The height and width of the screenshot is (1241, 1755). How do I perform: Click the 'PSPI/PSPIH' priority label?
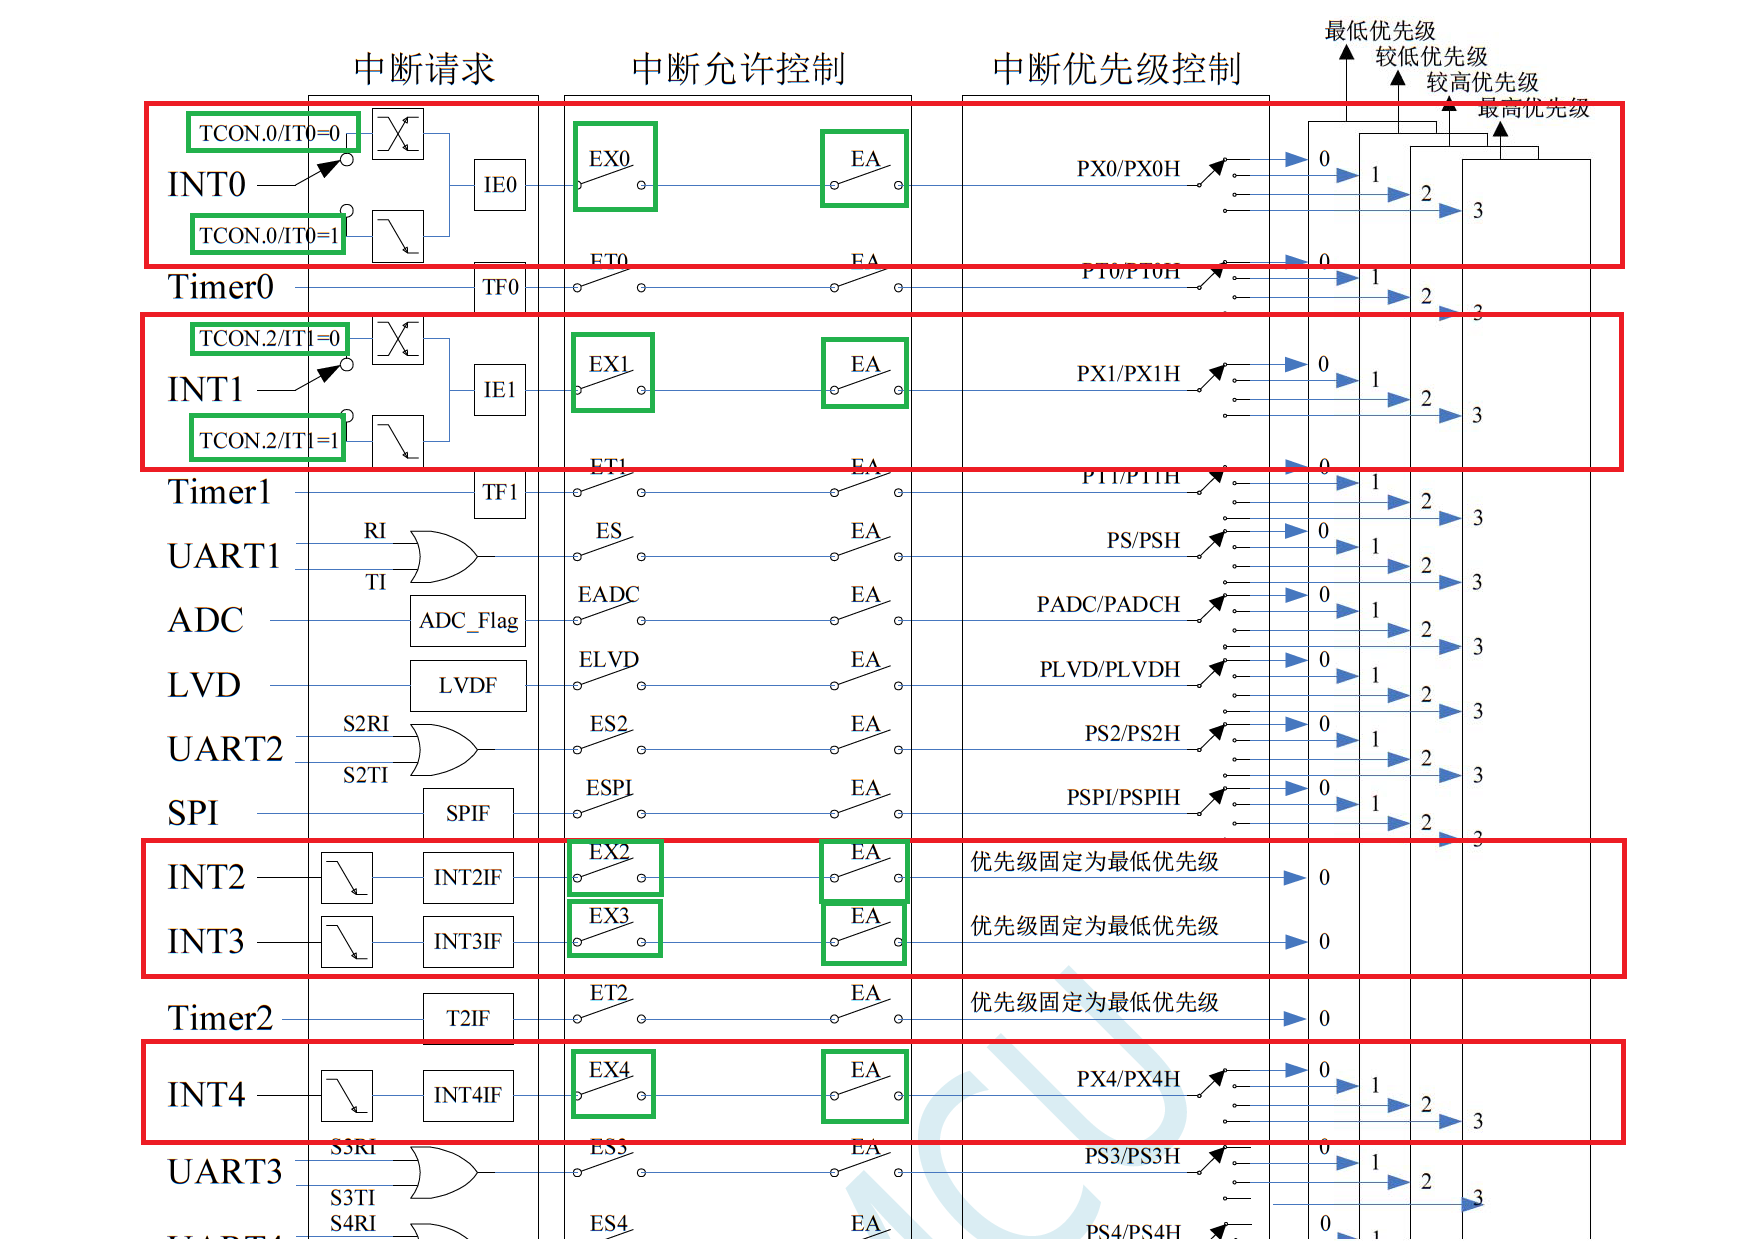point(1123,797)
